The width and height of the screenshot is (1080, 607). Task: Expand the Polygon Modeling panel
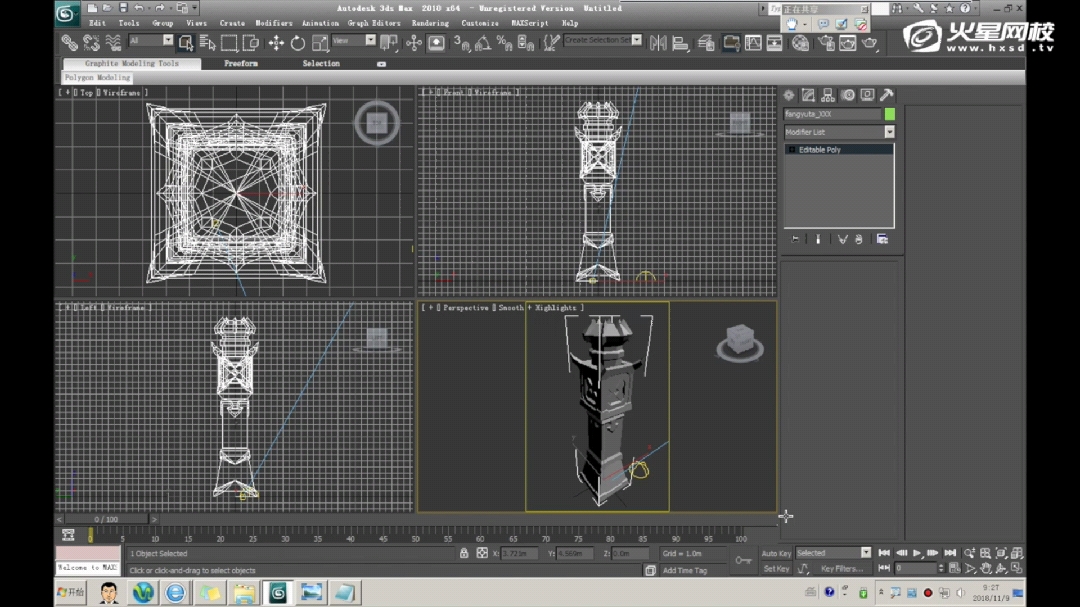click(x=97, y=78)
